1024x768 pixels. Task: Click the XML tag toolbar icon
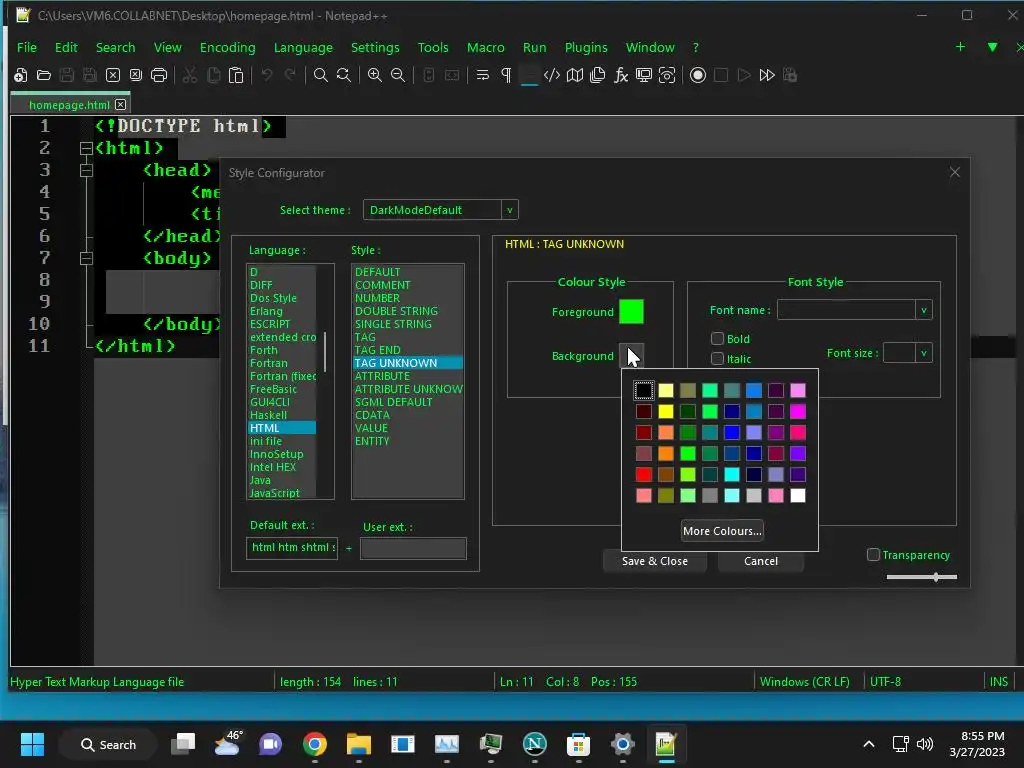[x=552, y=75]
